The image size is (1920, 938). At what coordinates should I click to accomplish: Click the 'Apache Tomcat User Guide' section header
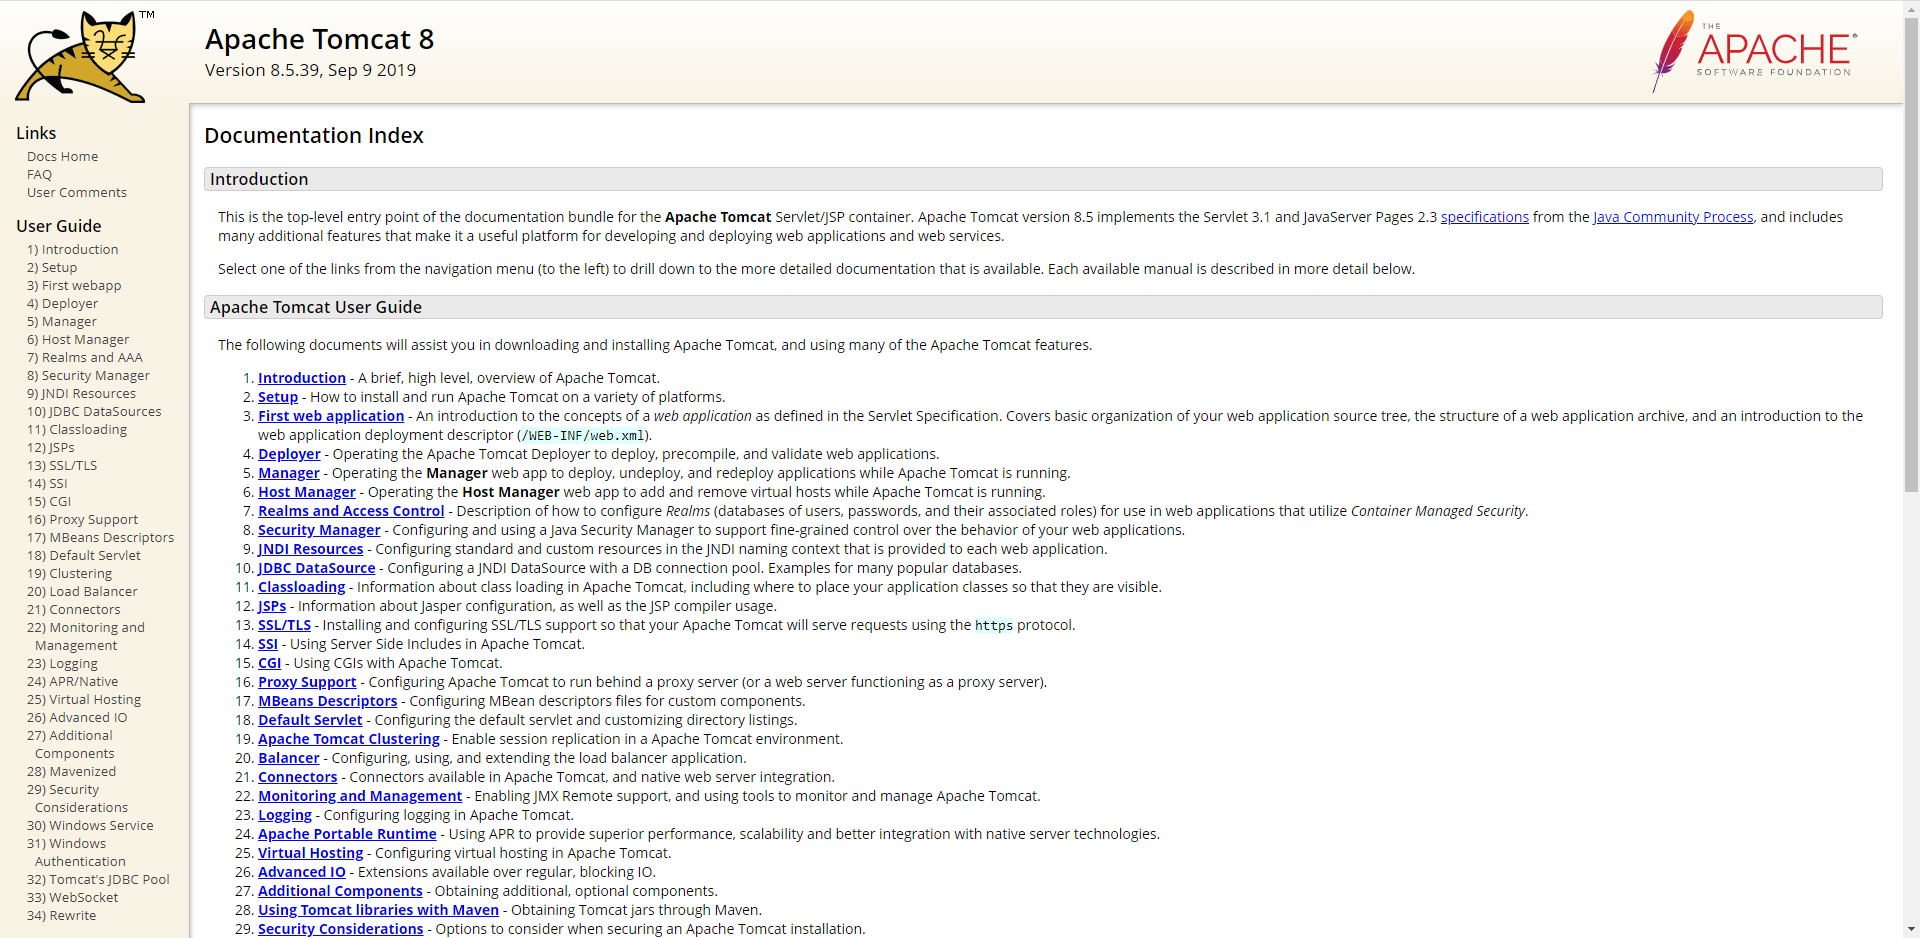pos(1043,307)
